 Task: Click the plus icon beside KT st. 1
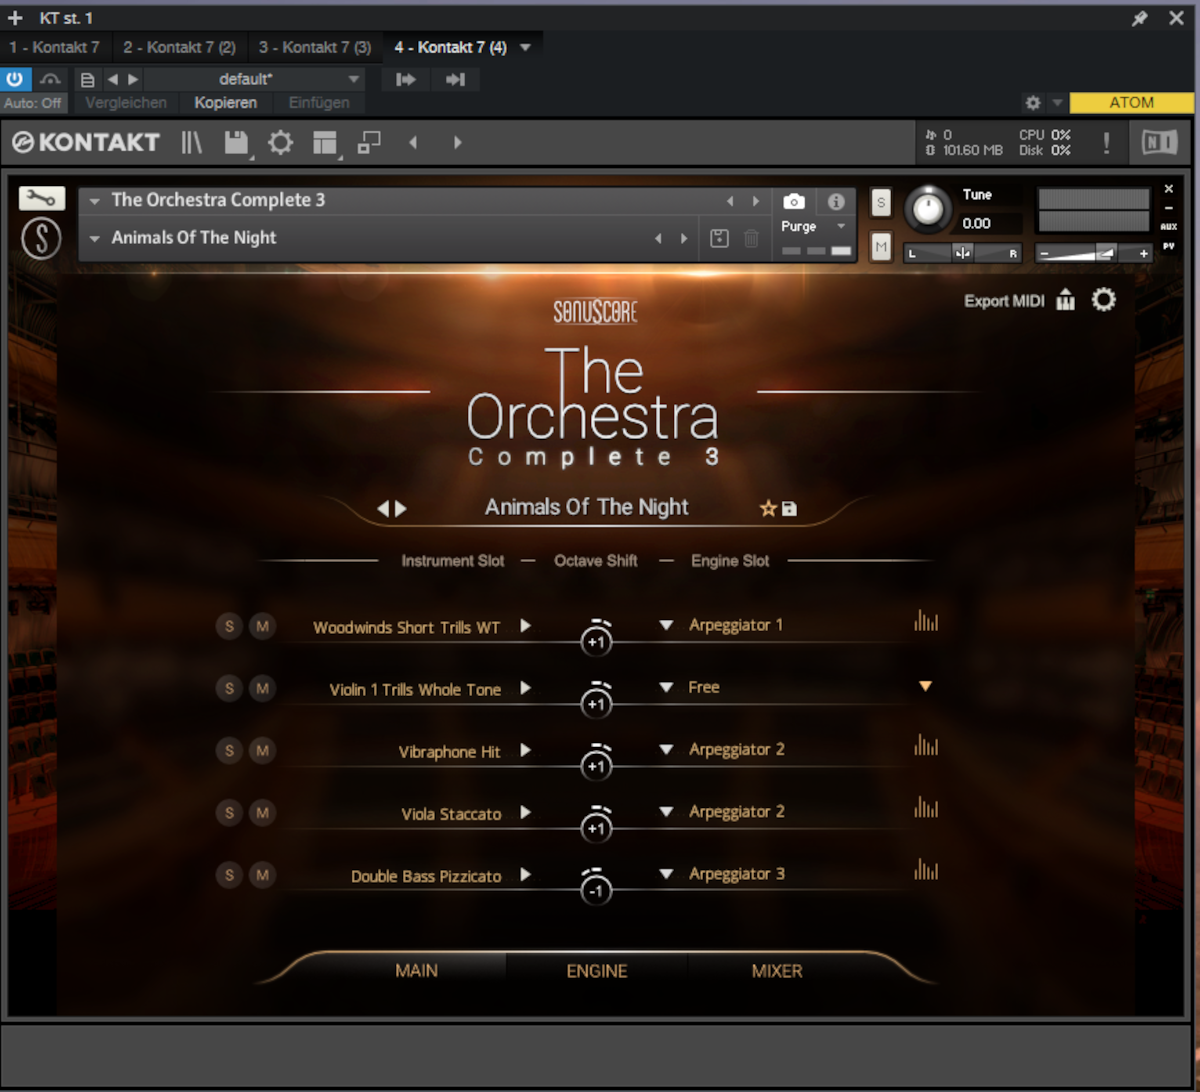[14, 18]
